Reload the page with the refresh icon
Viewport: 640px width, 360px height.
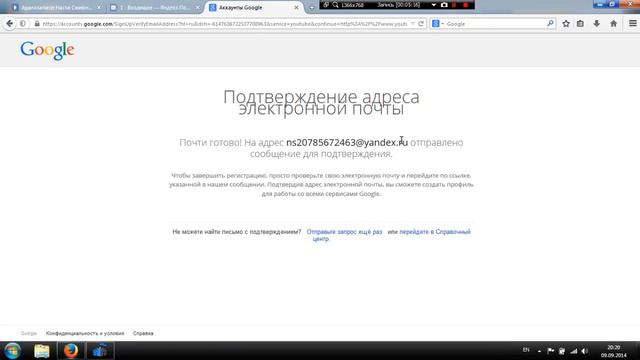tap(421, 24)
